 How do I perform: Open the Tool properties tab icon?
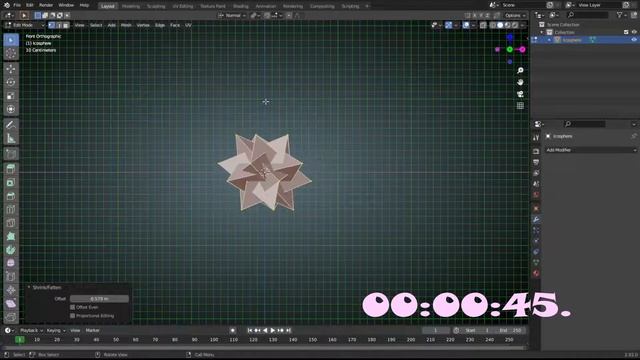536,138
